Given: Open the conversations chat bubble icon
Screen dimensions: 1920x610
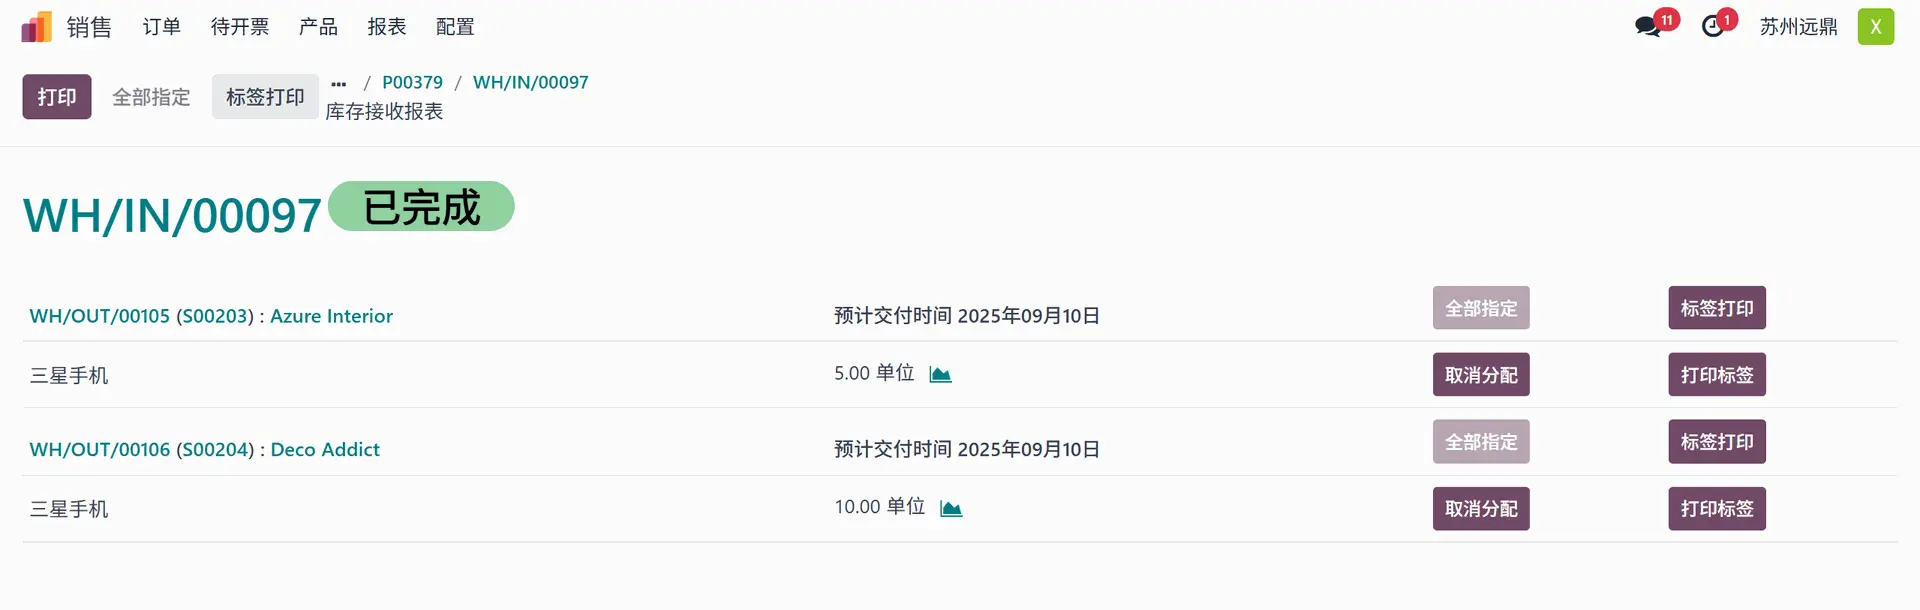Looking at the screenshot, I should tap(1647, 27).
